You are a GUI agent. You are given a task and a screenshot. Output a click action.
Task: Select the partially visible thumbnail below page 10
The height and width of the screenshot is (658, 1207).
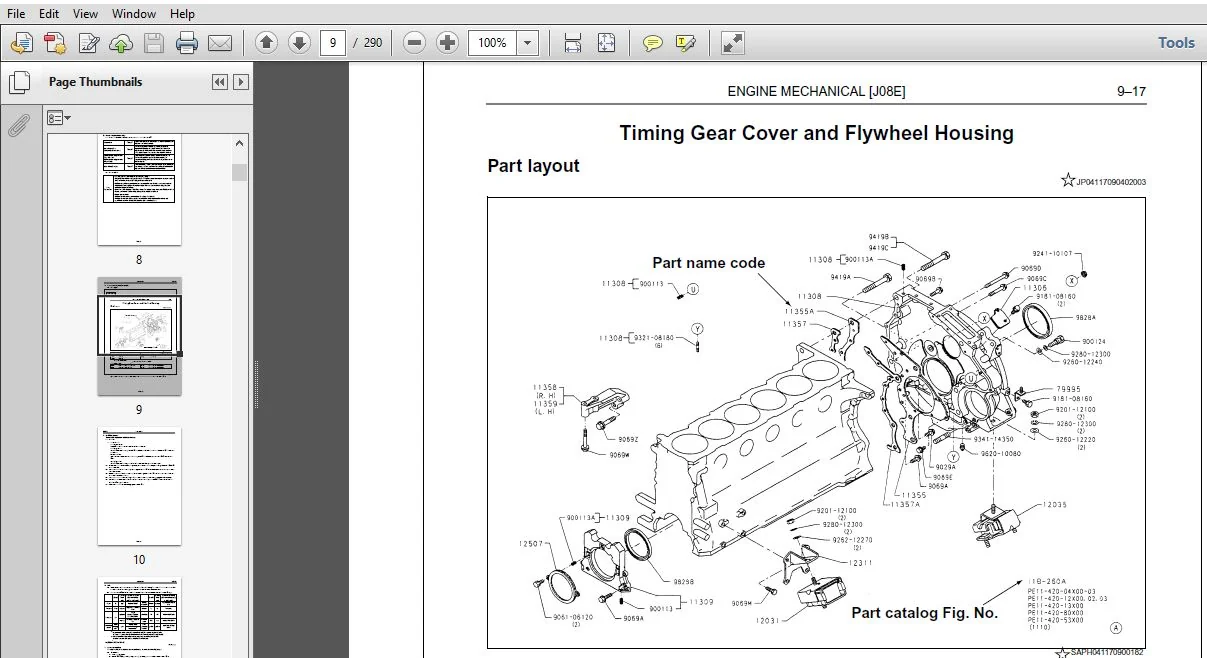coord(139,618)
